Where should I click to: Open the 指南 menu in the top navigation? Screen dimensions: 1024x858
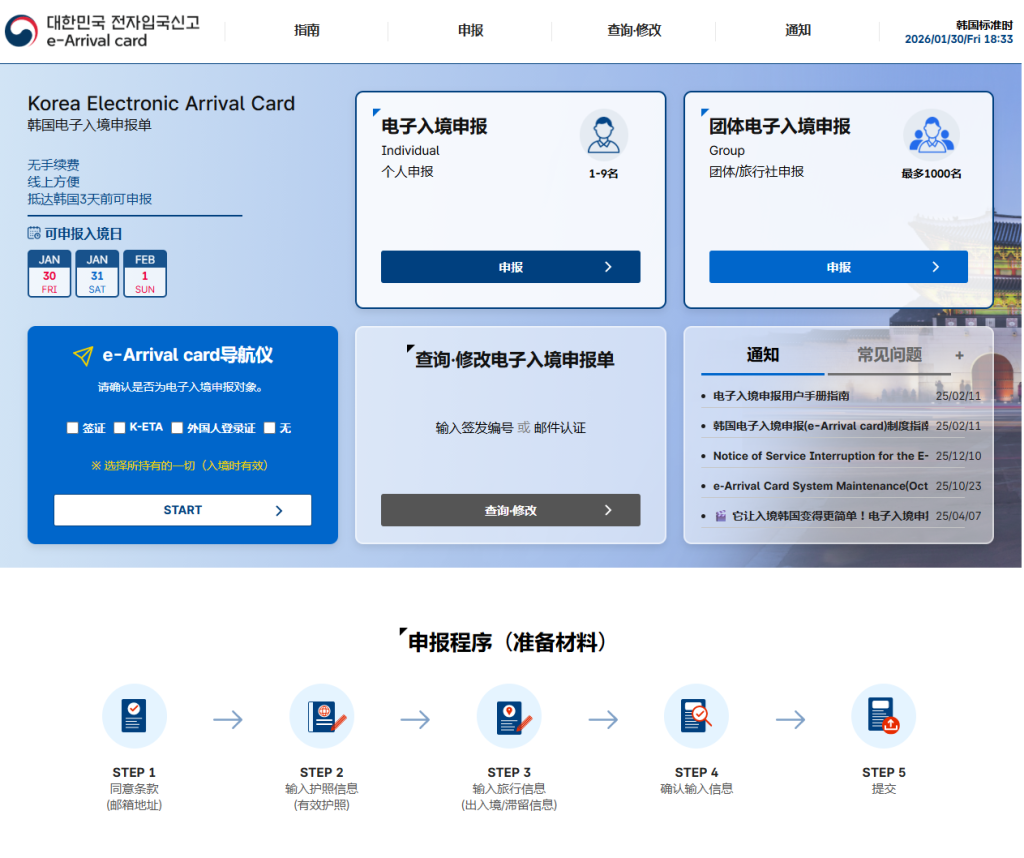pyautogui.click(x=307, y=30)
